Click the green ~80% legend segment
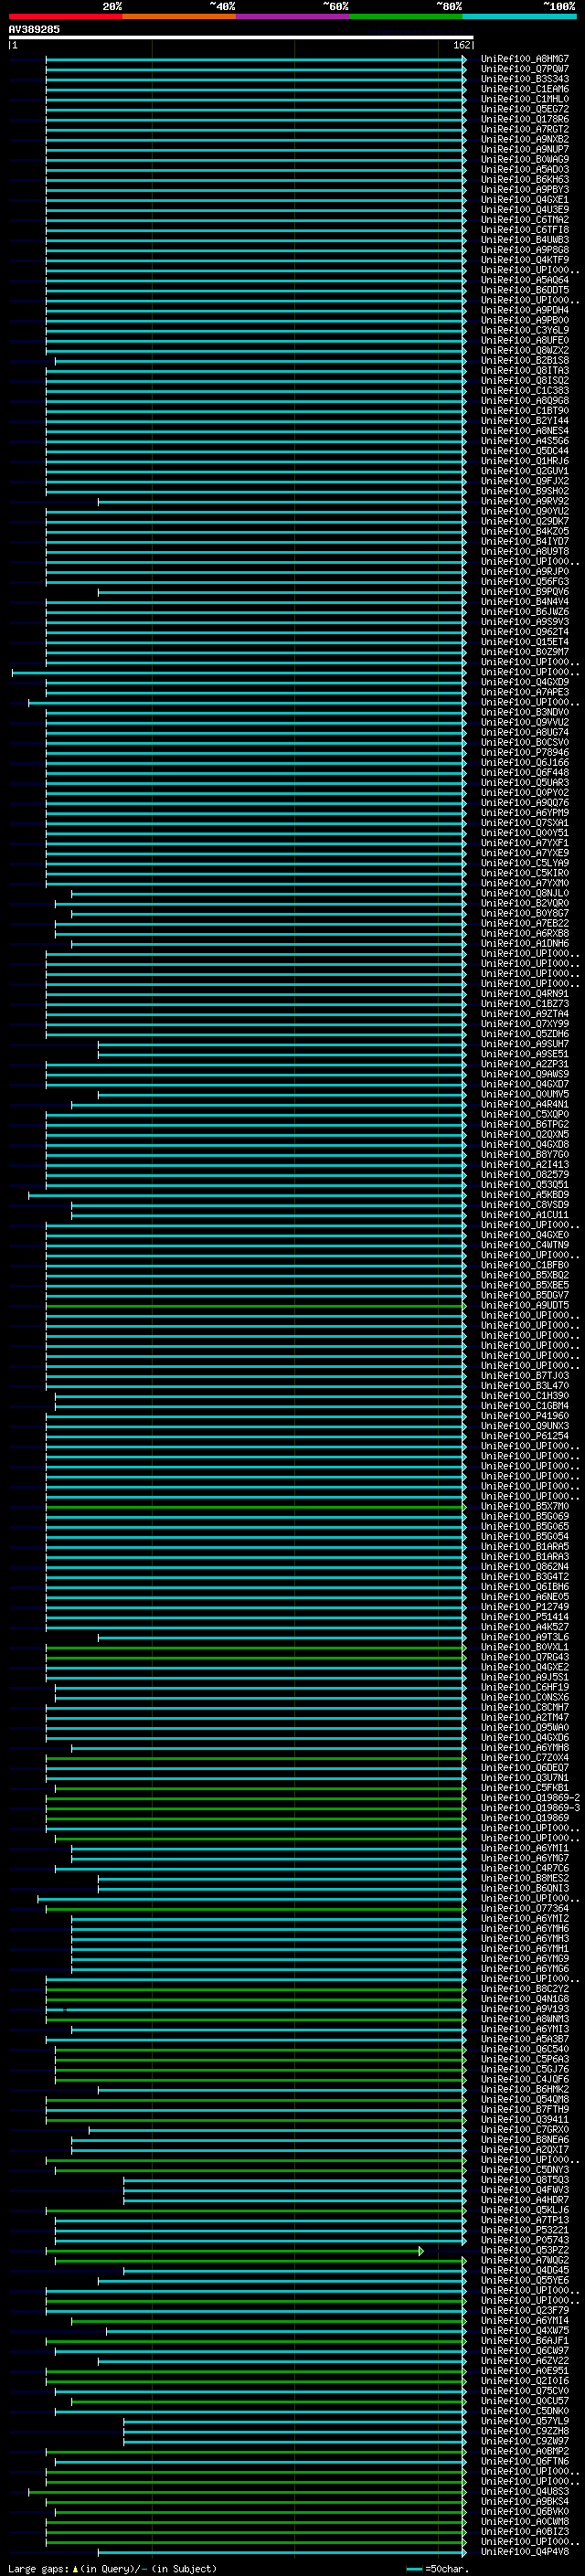 click(x=406, y=16)
